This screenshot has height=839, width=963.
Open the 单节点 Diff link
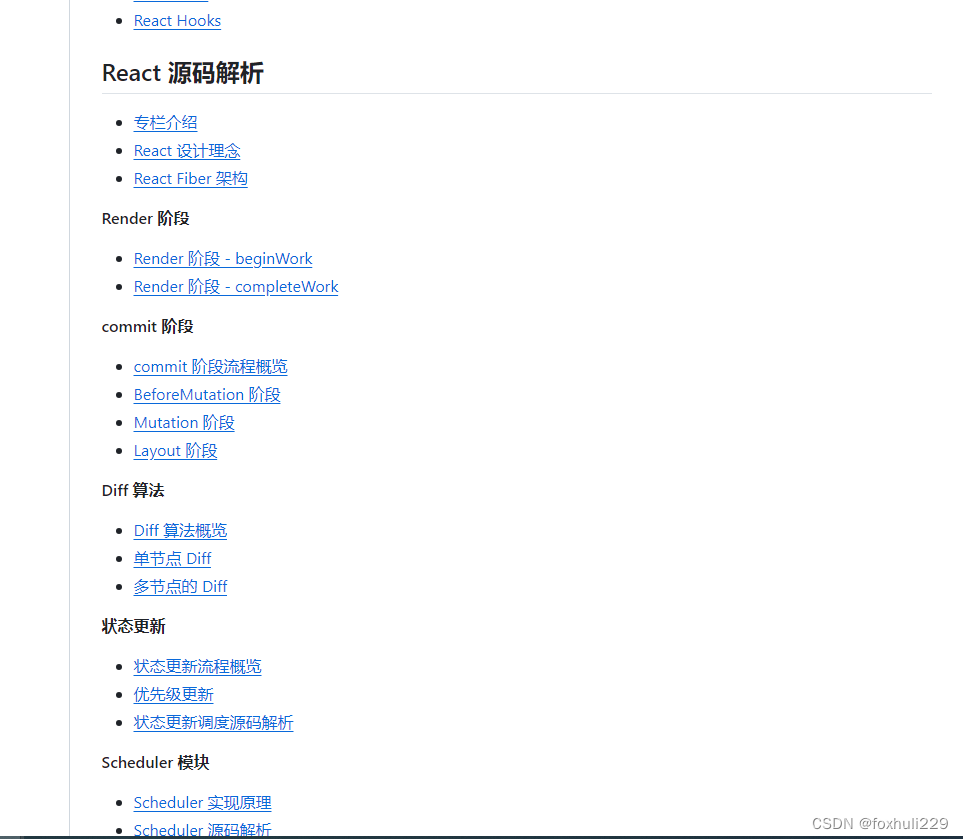pyautogui.click(x=172, y=558)
